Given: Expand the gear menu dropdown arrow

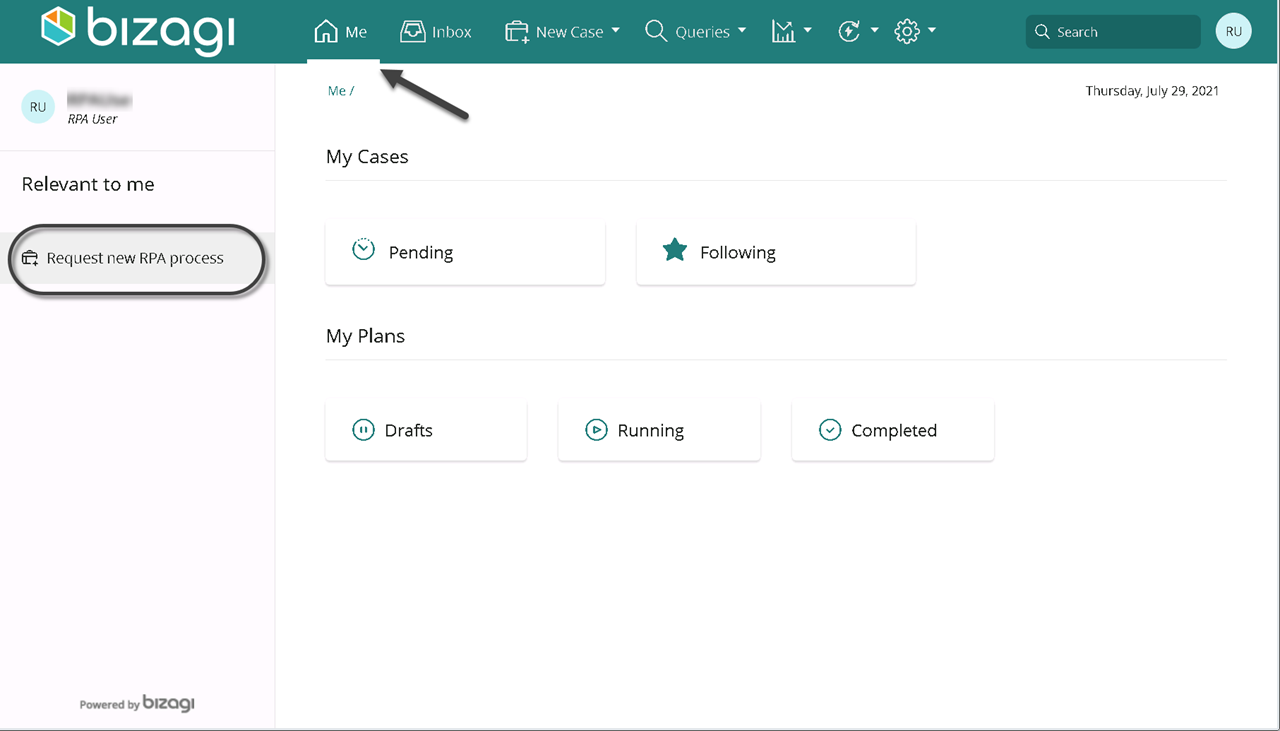Looking at the screenshot, I should coord(932,31).
